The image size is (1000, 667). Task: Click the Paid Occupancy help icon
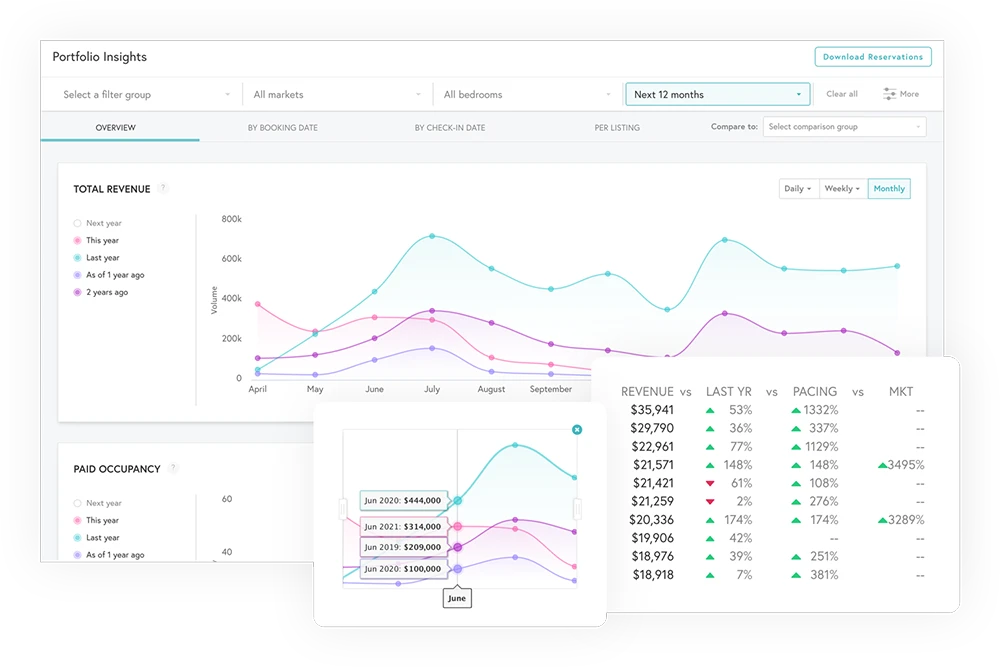click(173, 468)
